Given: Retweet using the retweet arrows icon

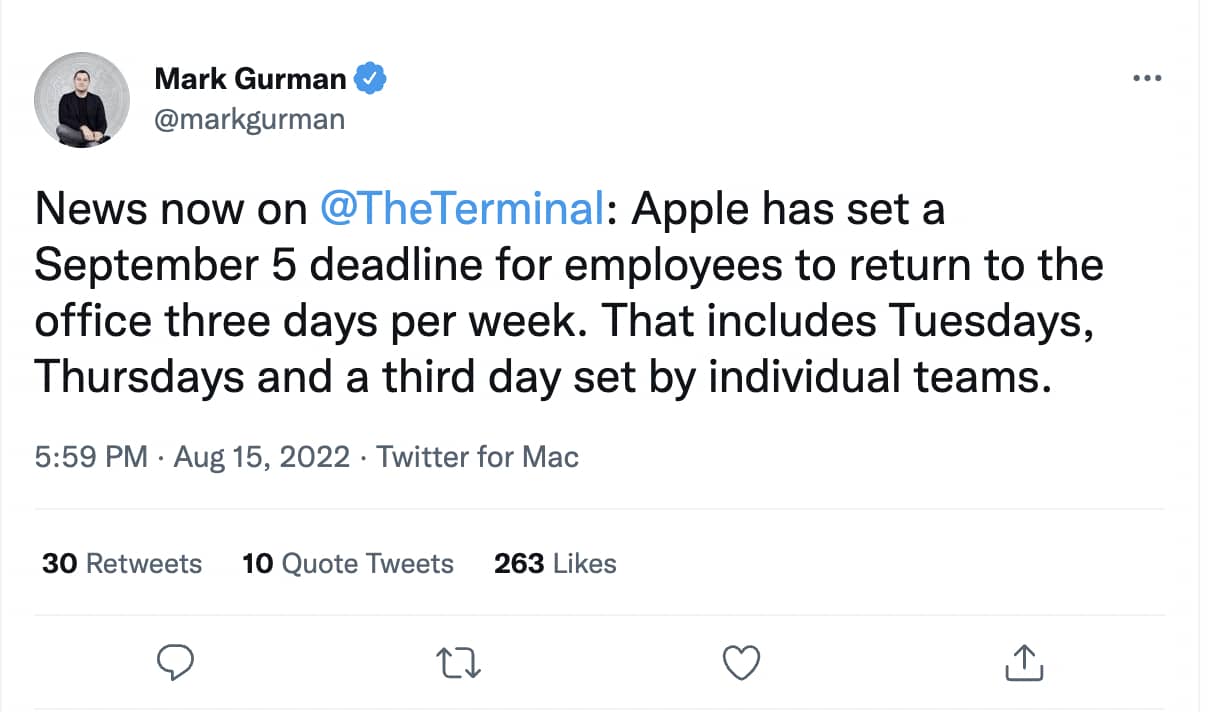Looking at the screenshot, I should pos(461,662).
